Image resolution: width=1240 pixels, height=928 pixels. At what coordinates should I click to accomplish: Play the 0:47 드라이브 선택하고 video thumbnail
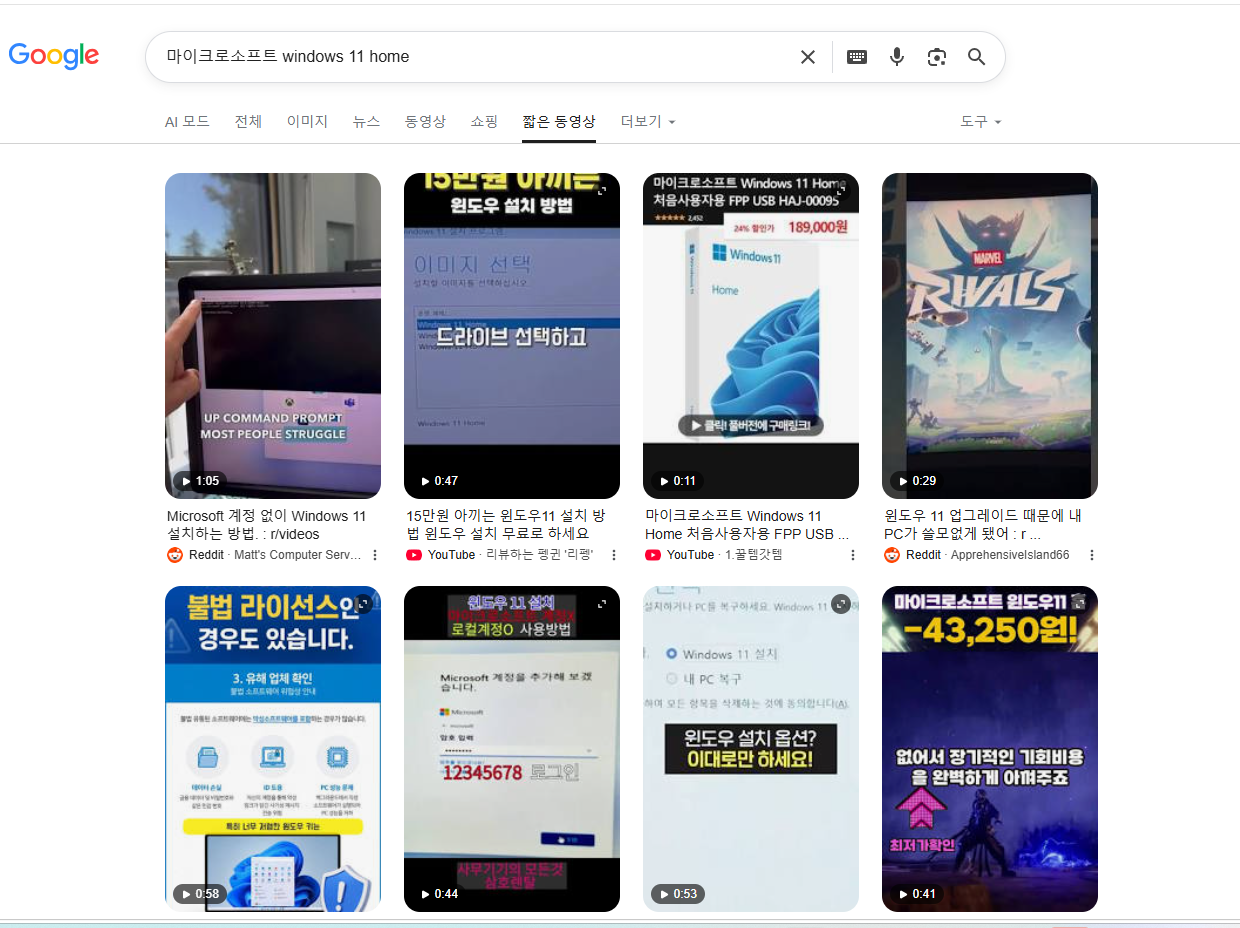point(512,336)
